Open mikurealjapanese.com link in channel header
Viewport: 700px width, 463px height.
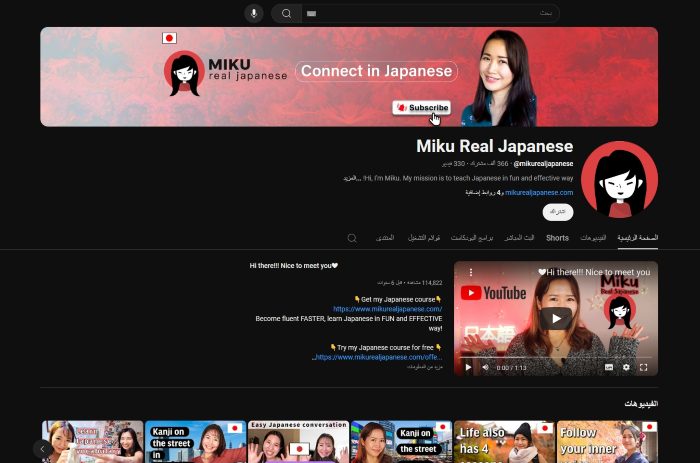[539, 192]
